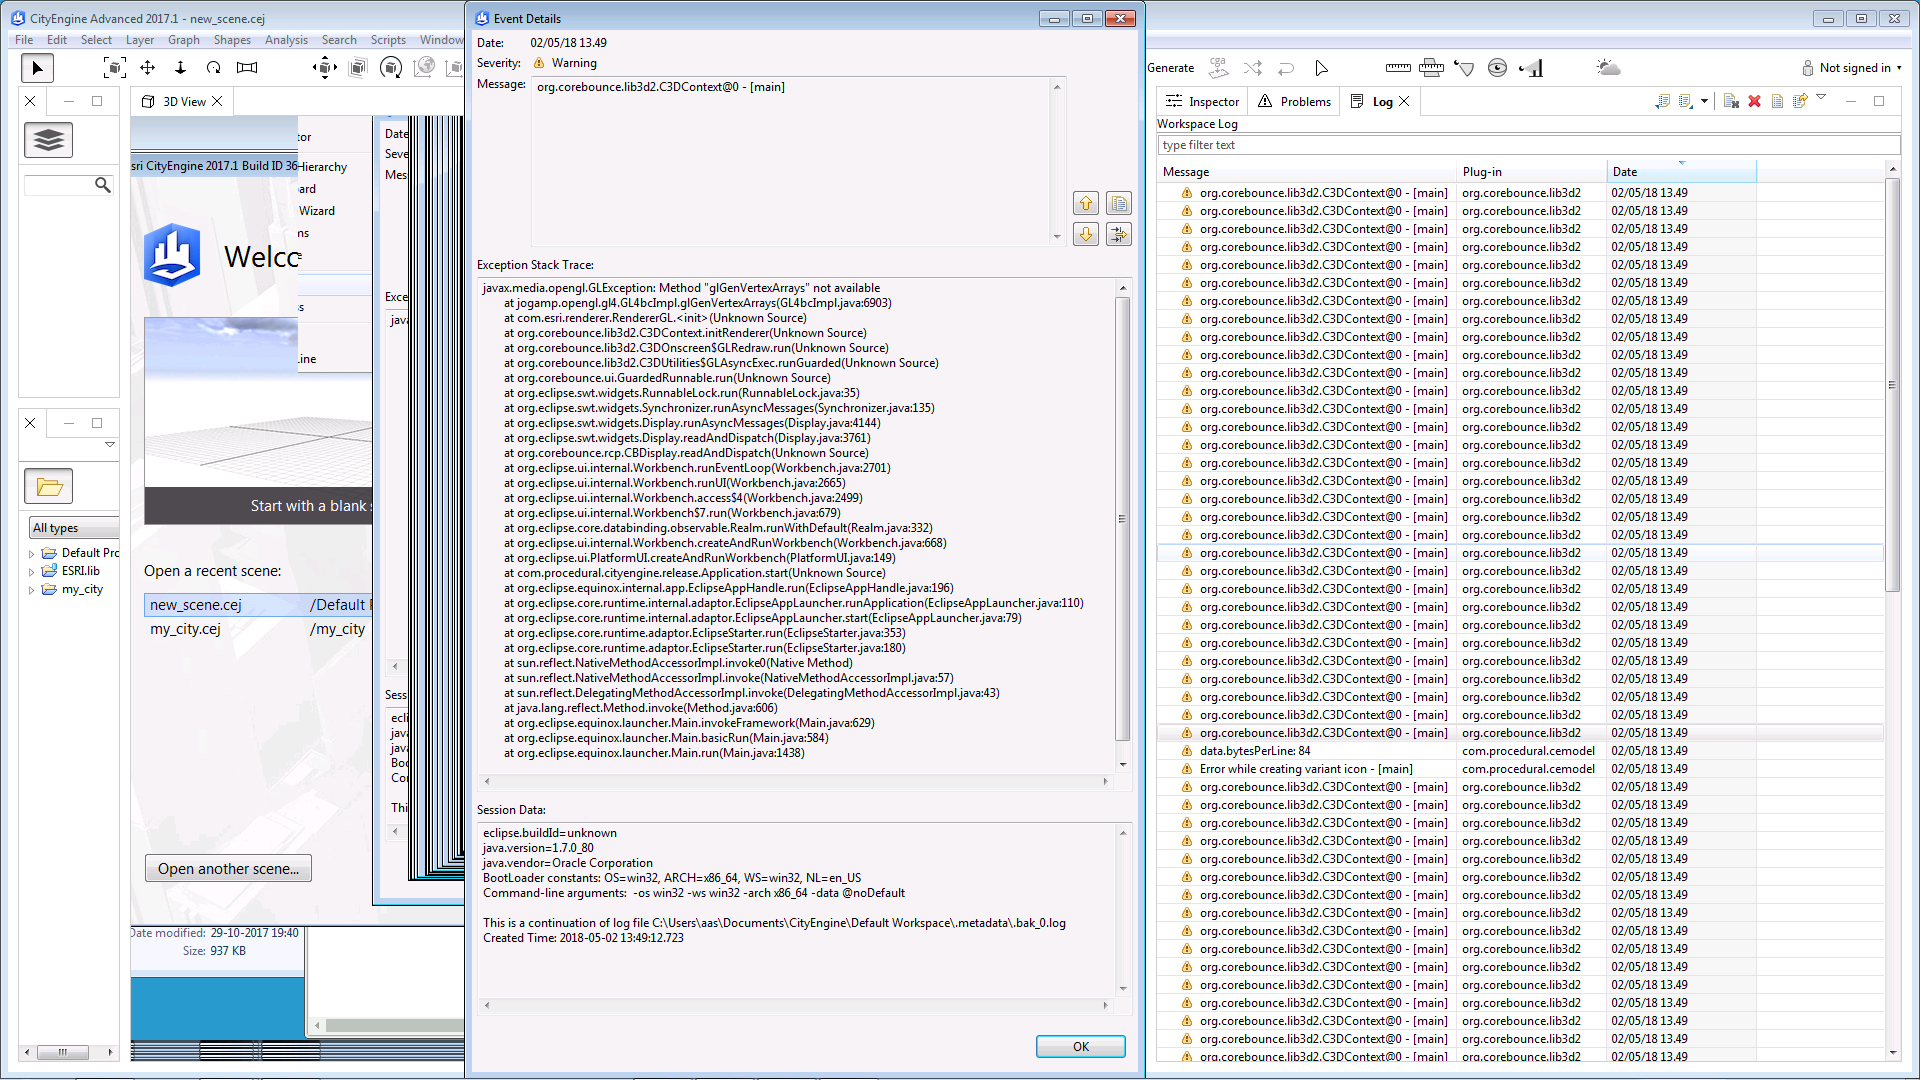Click the circular-arrow cube rotate icon
1920x1080 pixels.
(x=391, y=68)
